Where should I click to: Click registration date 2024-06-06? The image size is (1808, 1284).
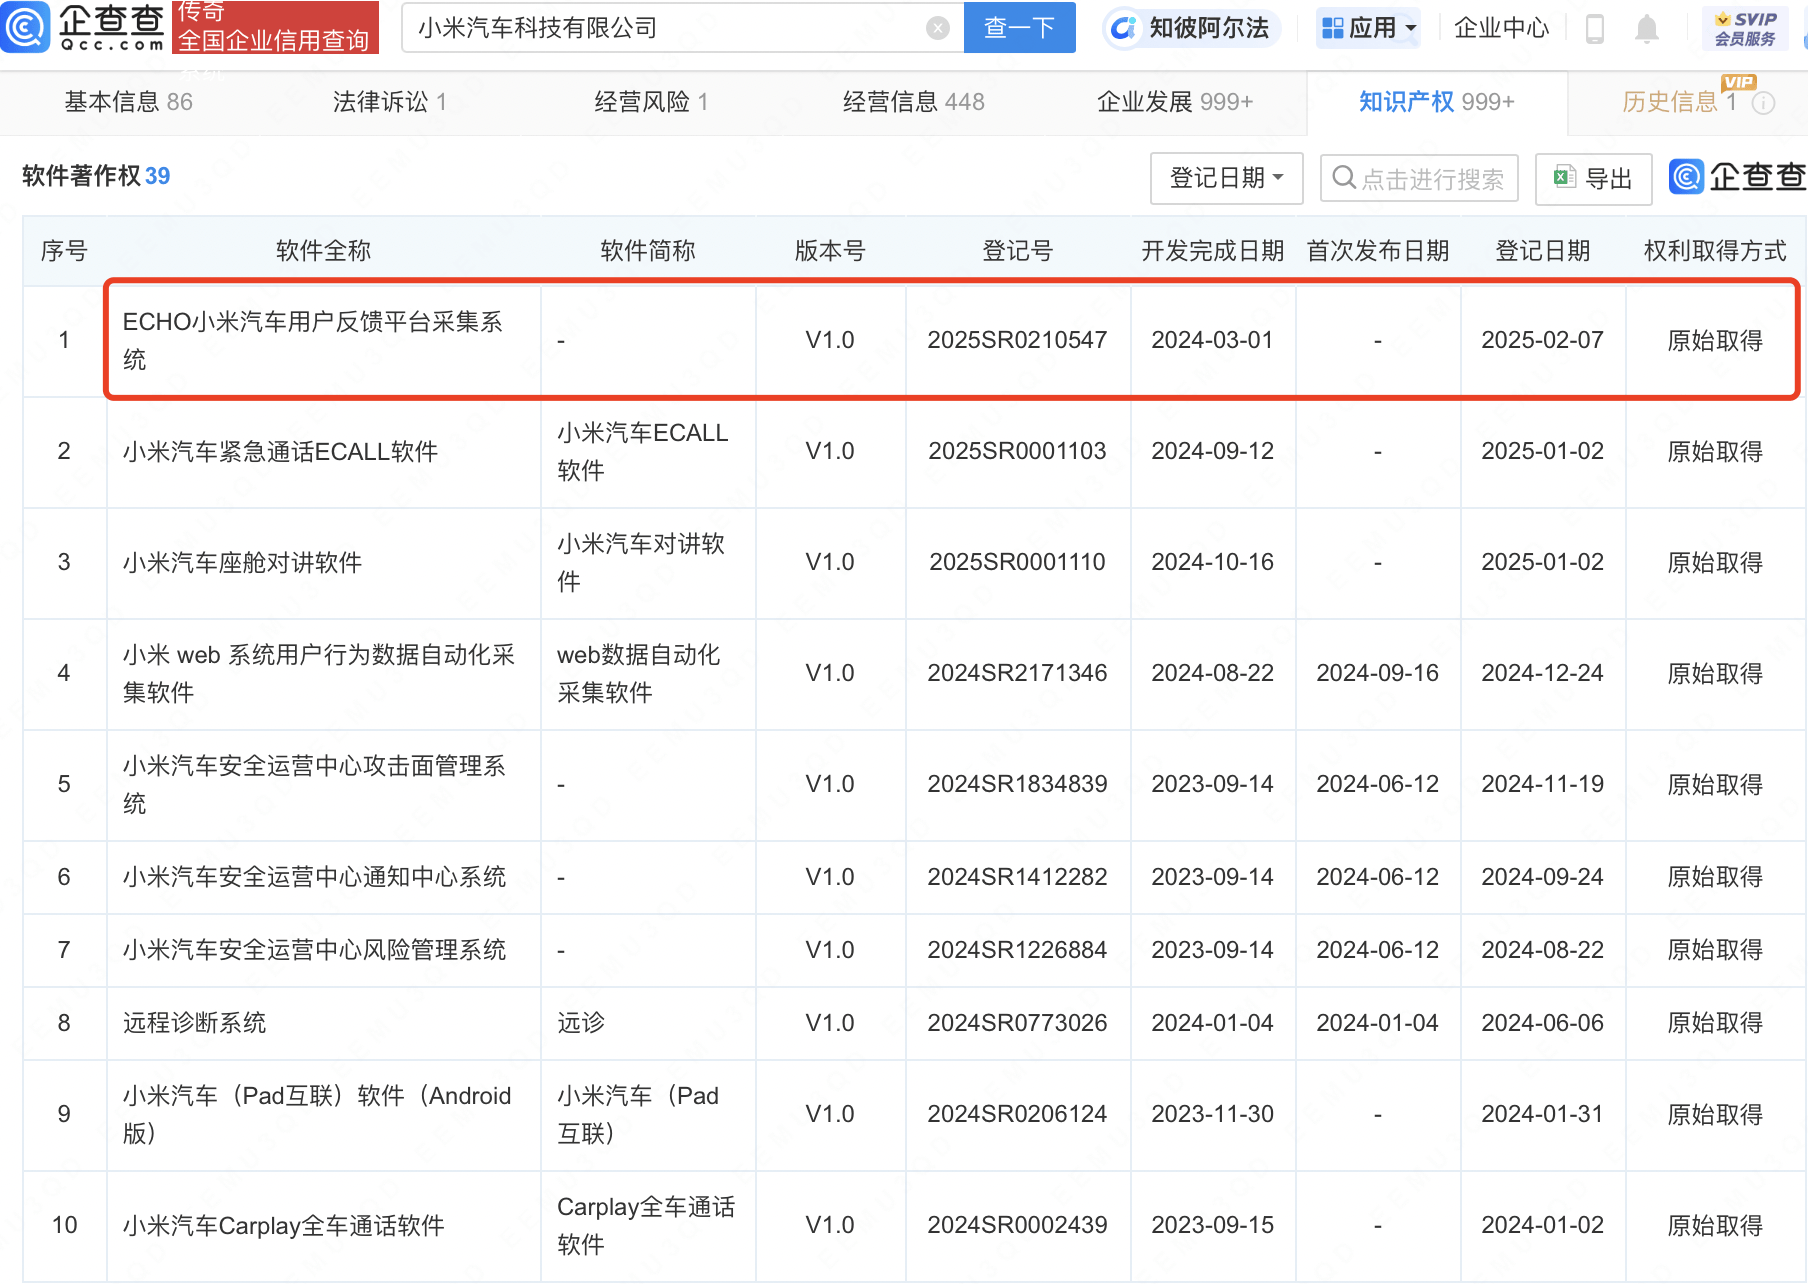click(1542, 1023)
